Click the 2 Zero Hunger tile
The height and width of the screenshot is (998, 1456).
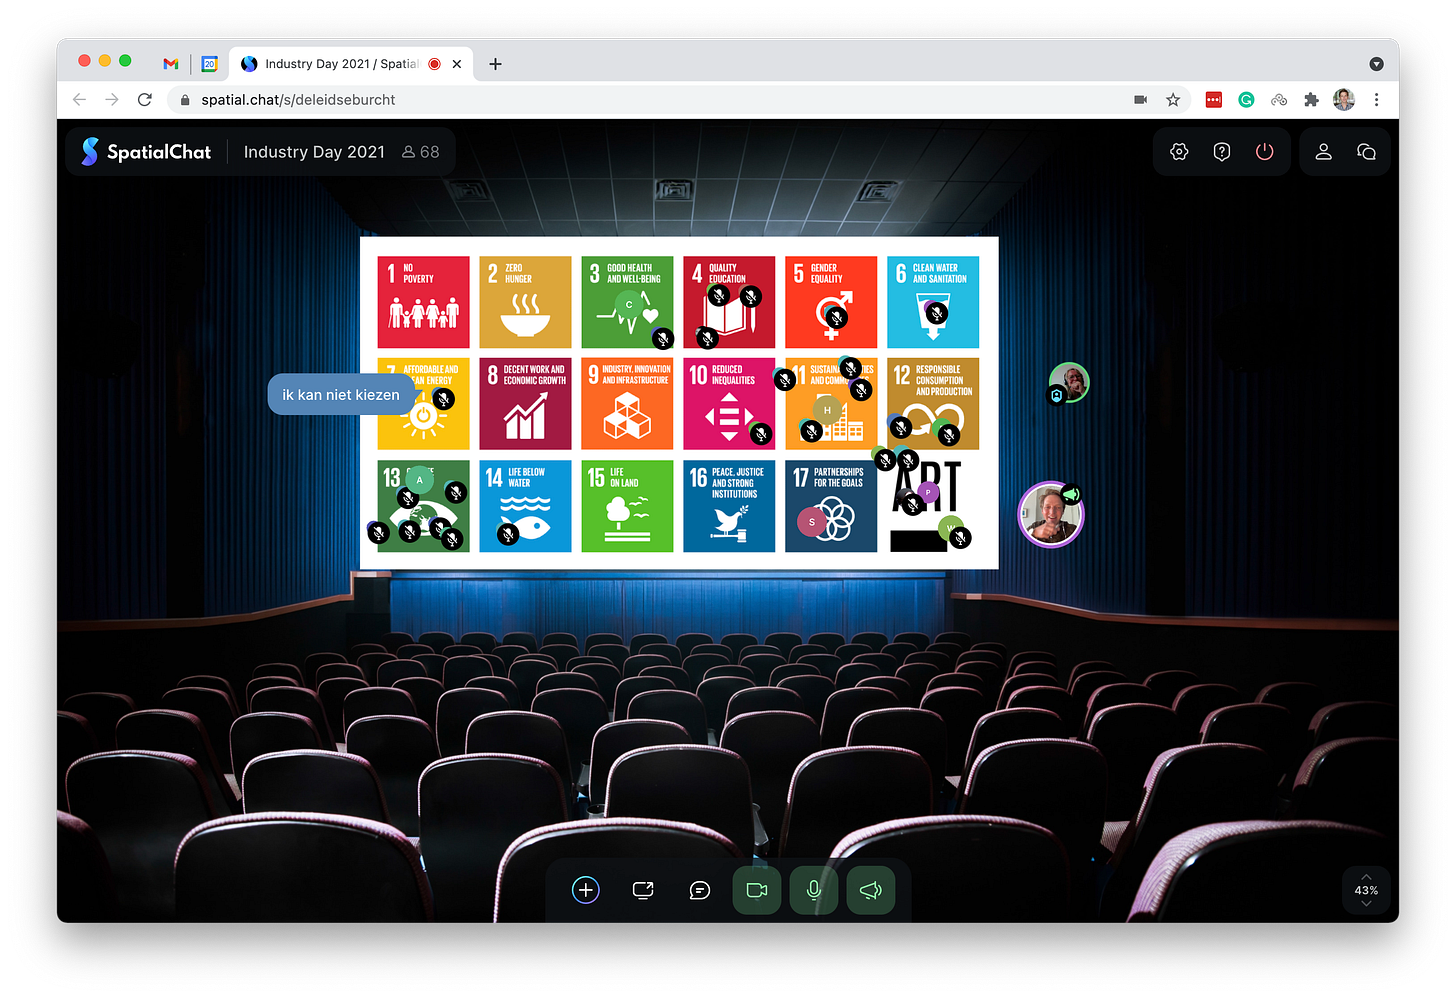(x=525, y=302)
